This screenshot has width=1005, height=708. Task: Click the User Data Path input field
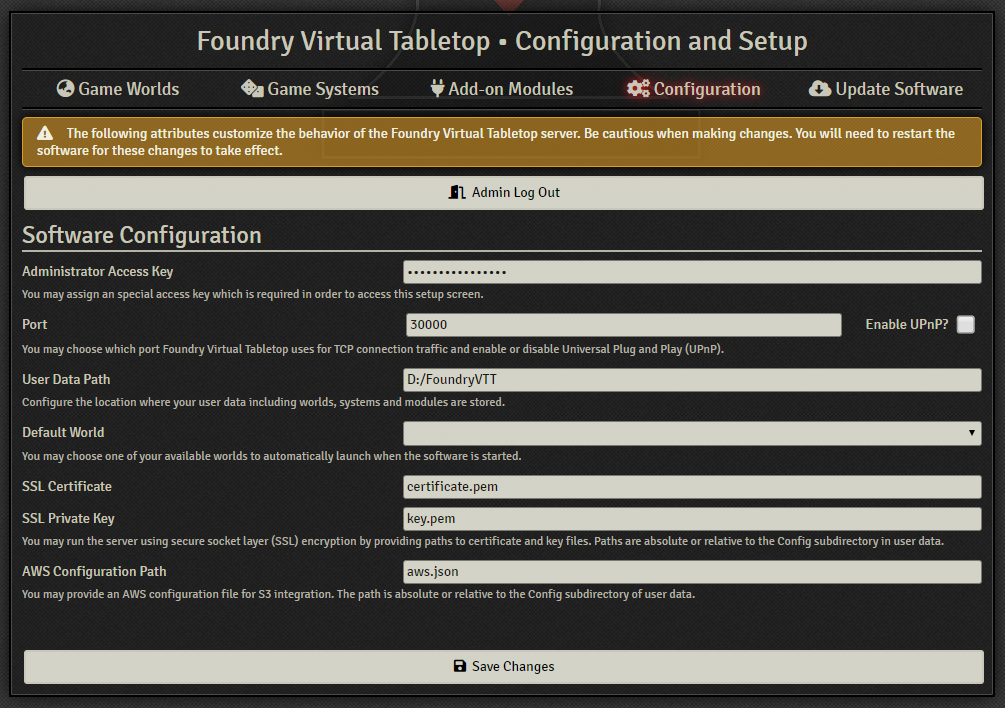pyautogui.click(x=692, y=379)
